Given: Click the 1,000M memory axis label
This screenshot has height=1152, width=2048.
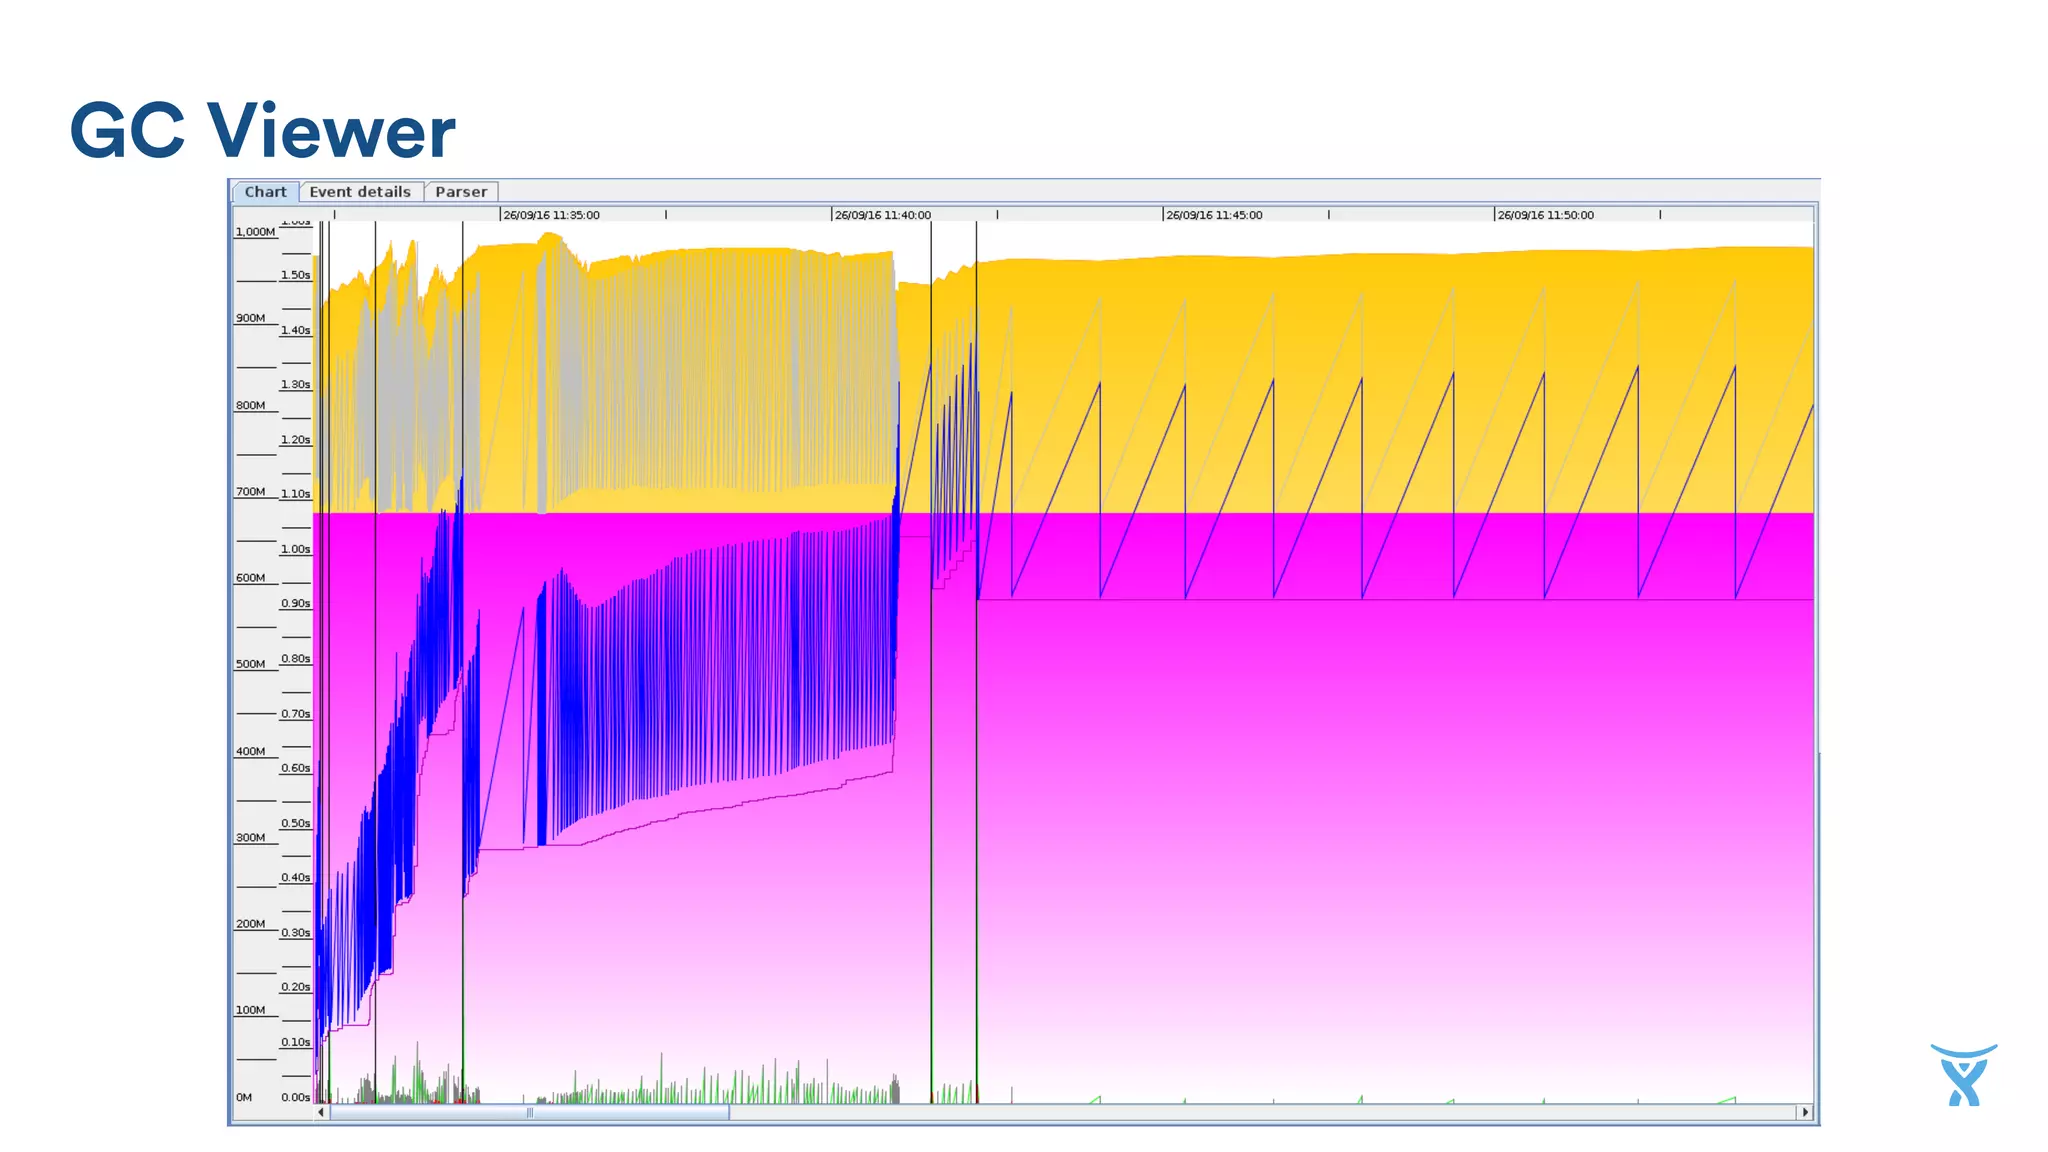Looking at the screenshot, I should point(255,232).
